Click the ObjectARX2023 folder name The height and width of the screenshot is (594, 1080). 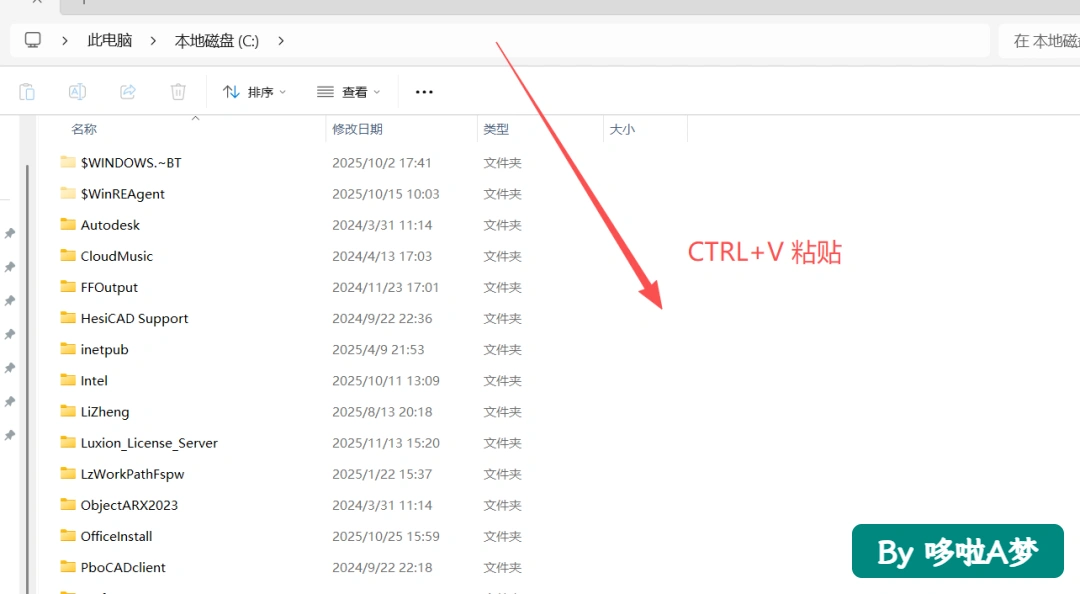point(129,505)
